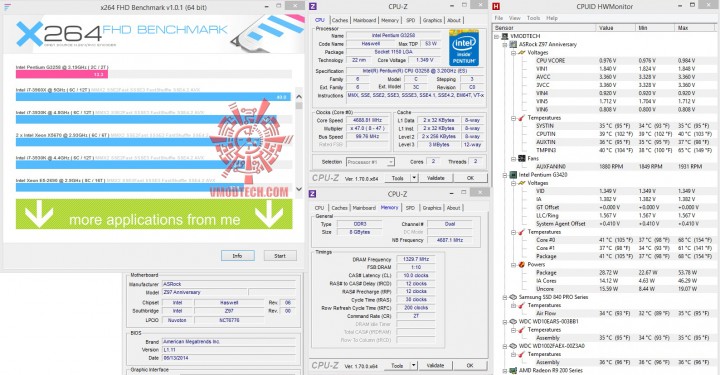Open Tools dropdown arrow in lower CPU-Z
The width and height of the screenshot is (720, 375).
414,365
